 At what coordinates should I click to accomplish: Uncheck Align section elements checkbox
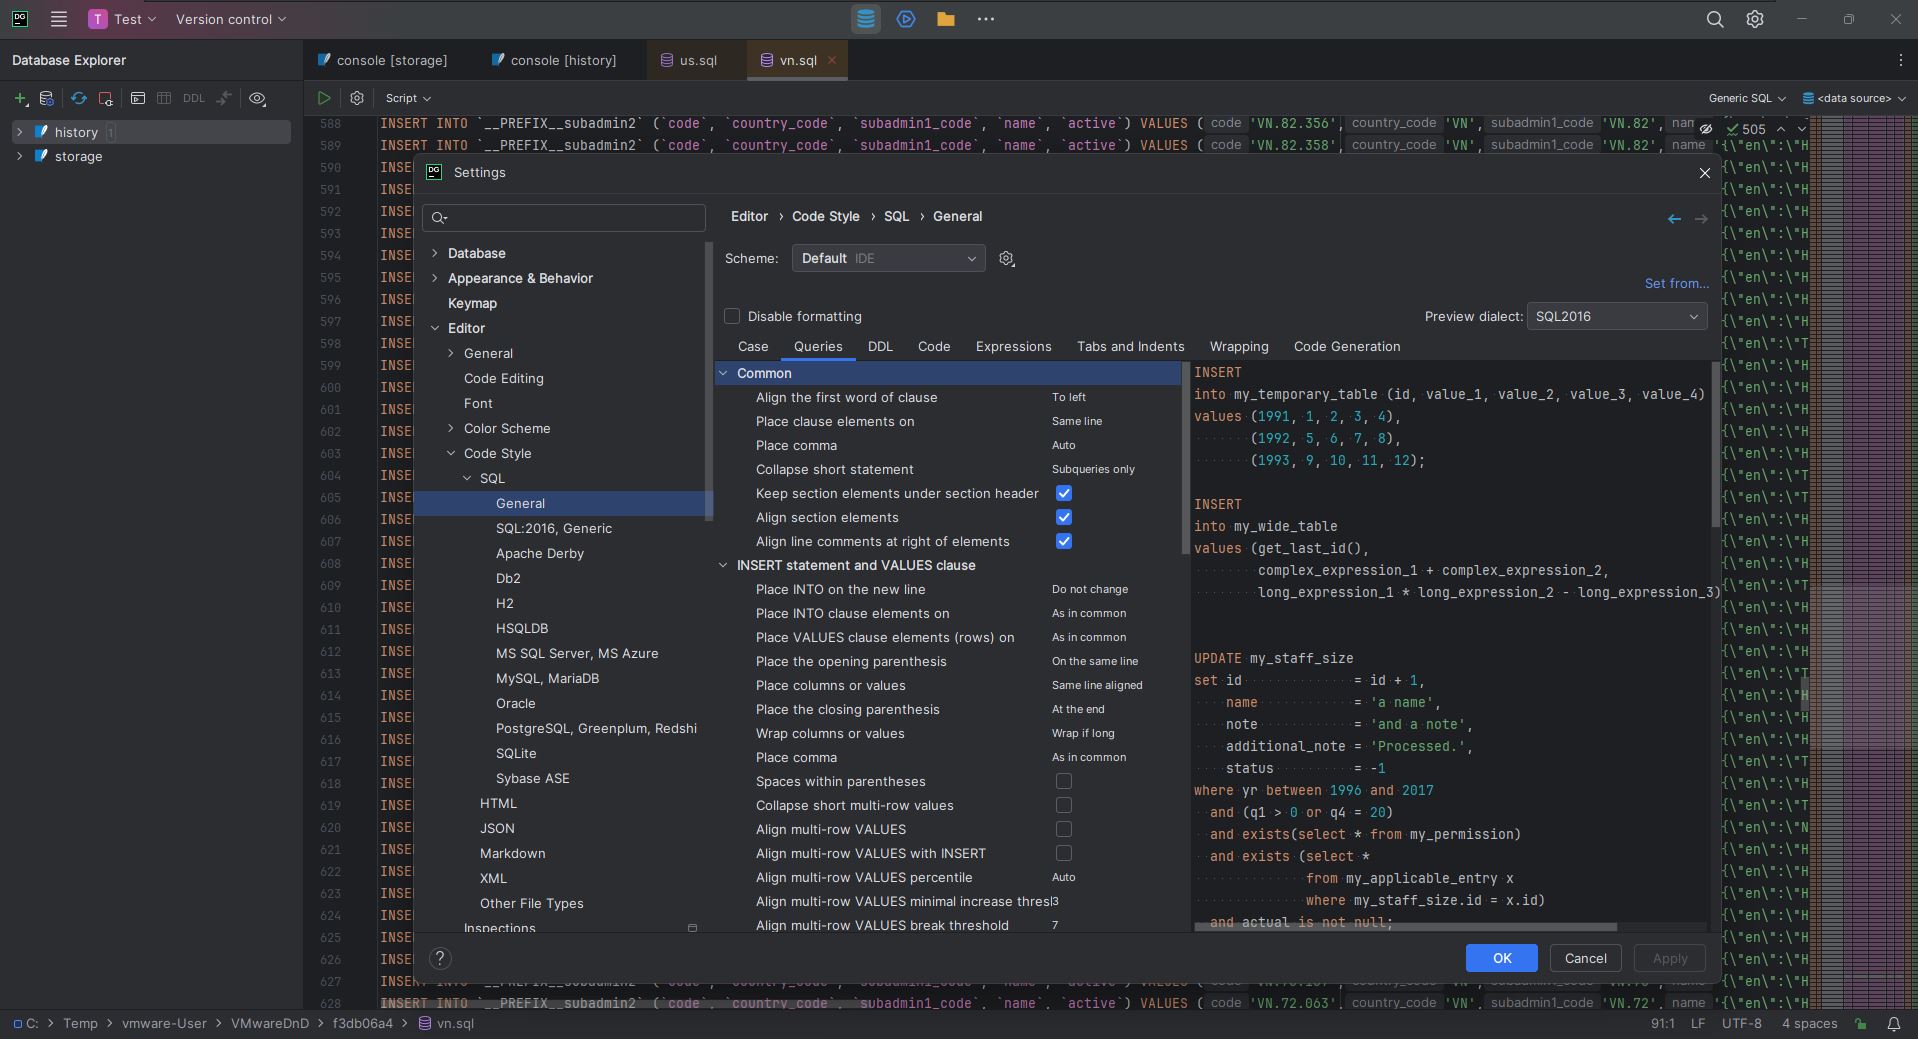coord(1063,517)
